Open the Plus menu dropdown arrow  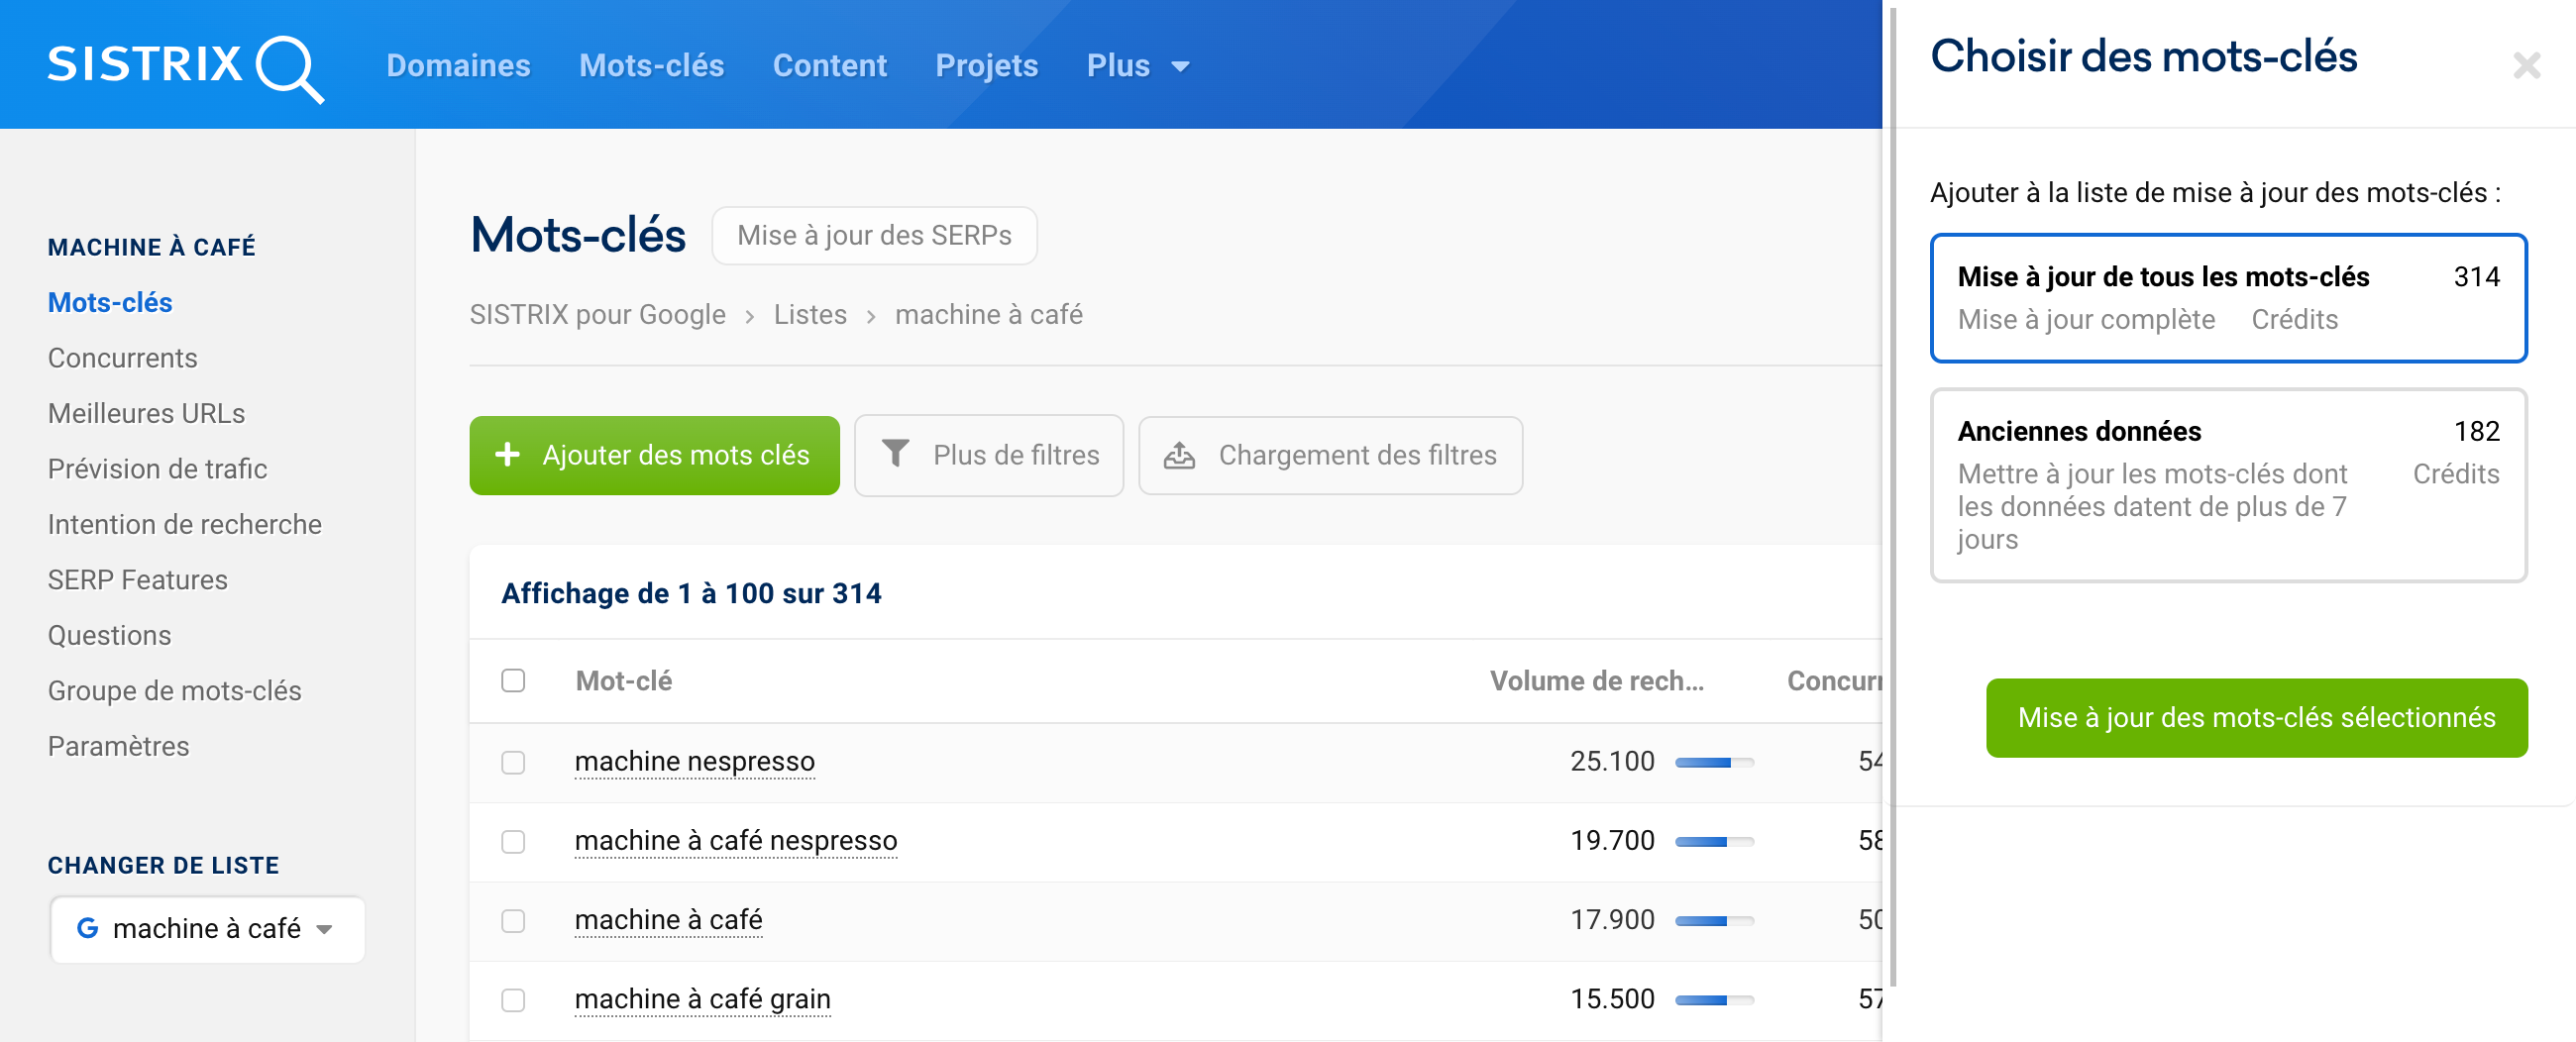coord(1180,67)
